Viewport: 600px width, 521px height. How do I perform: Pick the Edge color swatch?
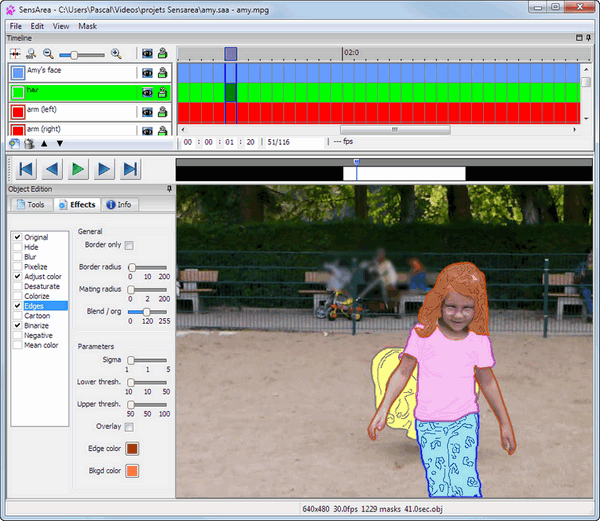(x=132, y=449)
